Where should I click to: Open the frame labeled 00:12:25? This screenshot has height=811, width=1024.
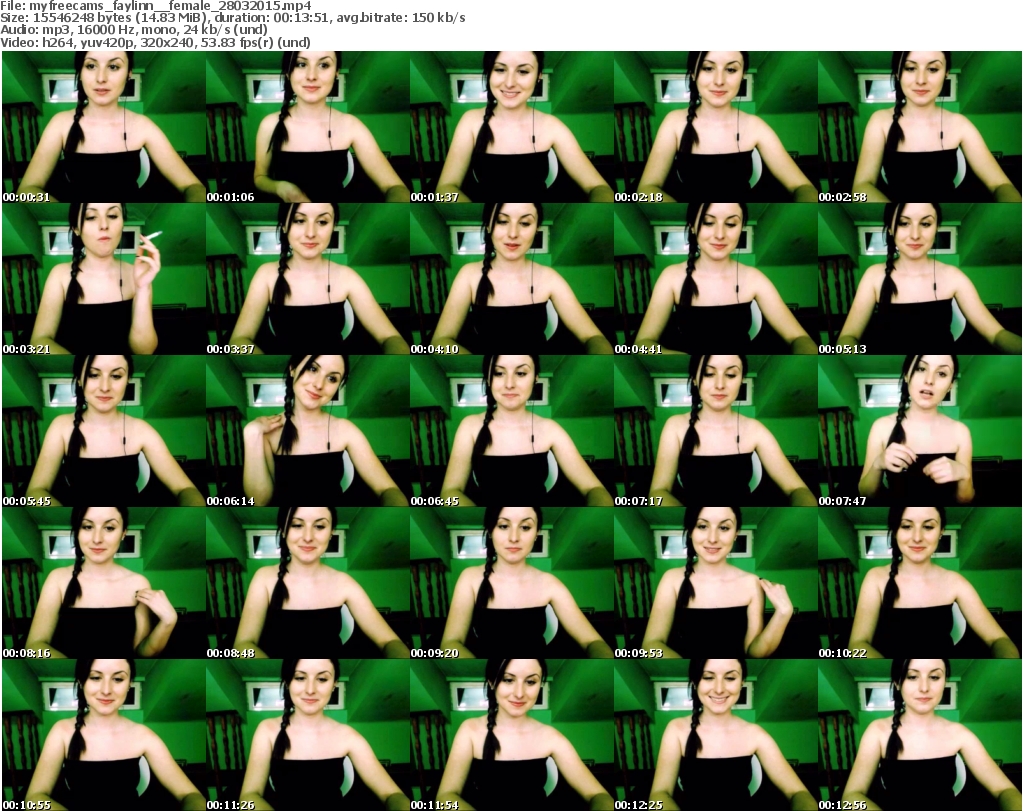pyautogui.click(x=715, y=735)
